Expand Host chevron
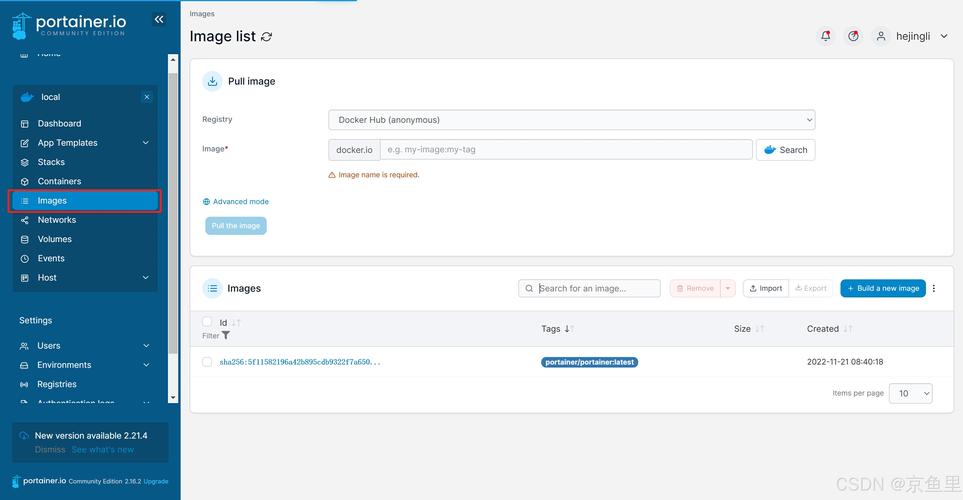 point(146,278)
